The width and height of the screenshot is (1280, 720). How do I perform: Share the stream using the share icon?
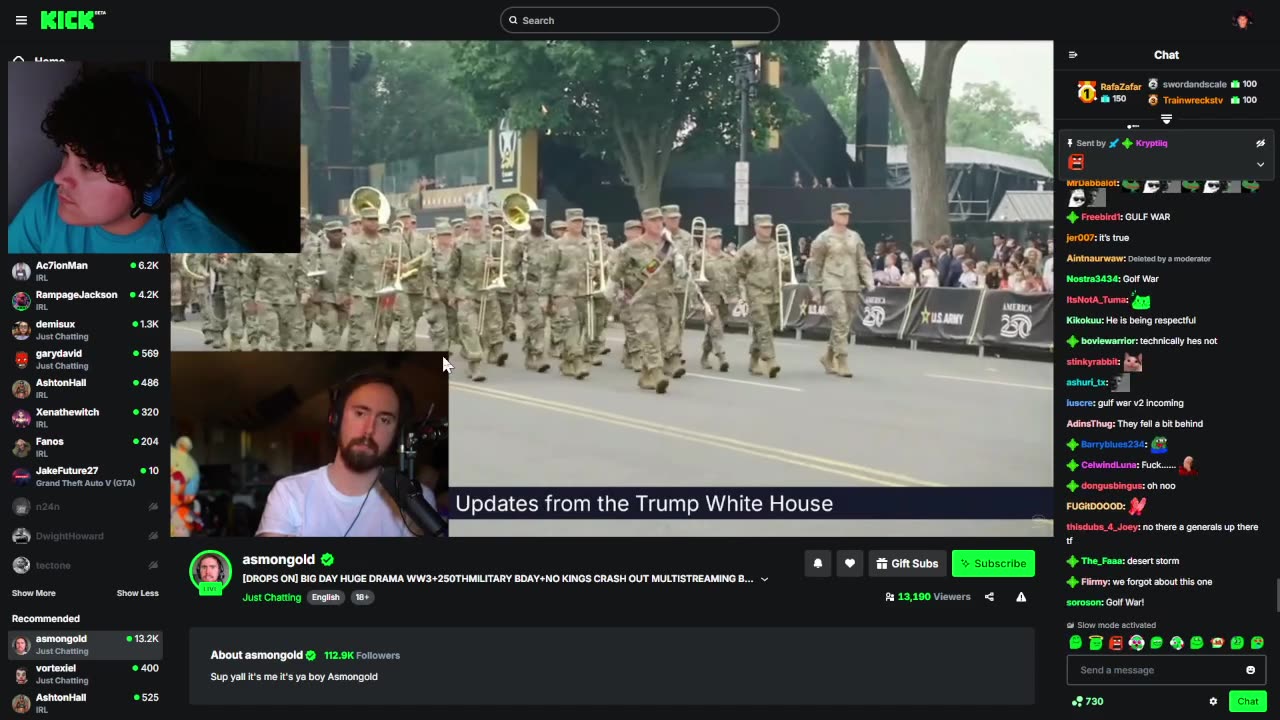(x=989, y=597)
